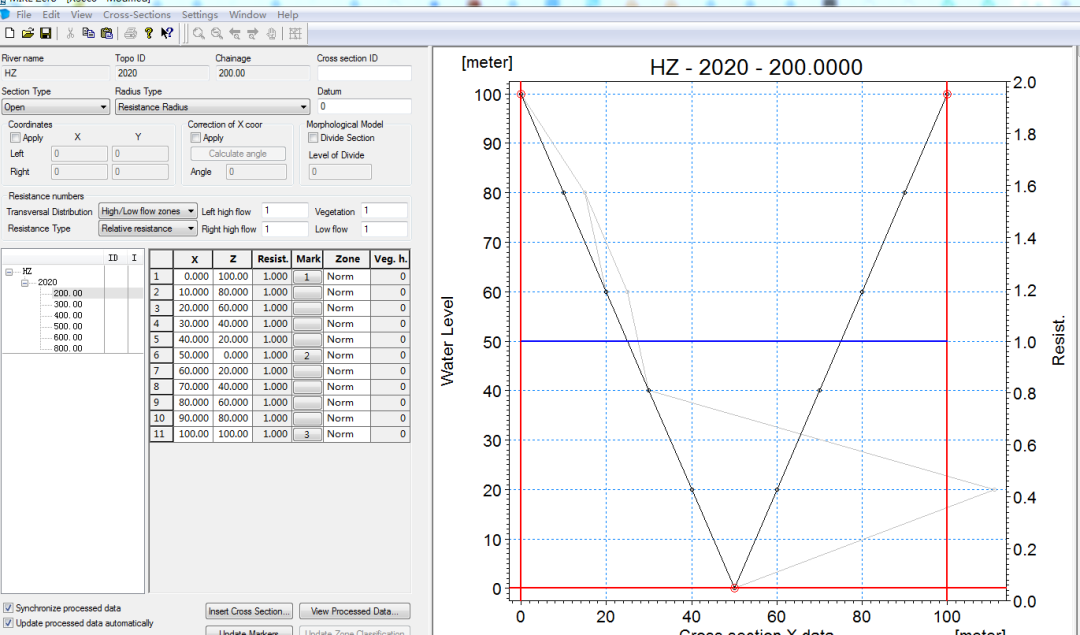Viewport: 1080px width, 635px height.
Task: Click the Vegetation input field
Action: click(x=384, y=211)
